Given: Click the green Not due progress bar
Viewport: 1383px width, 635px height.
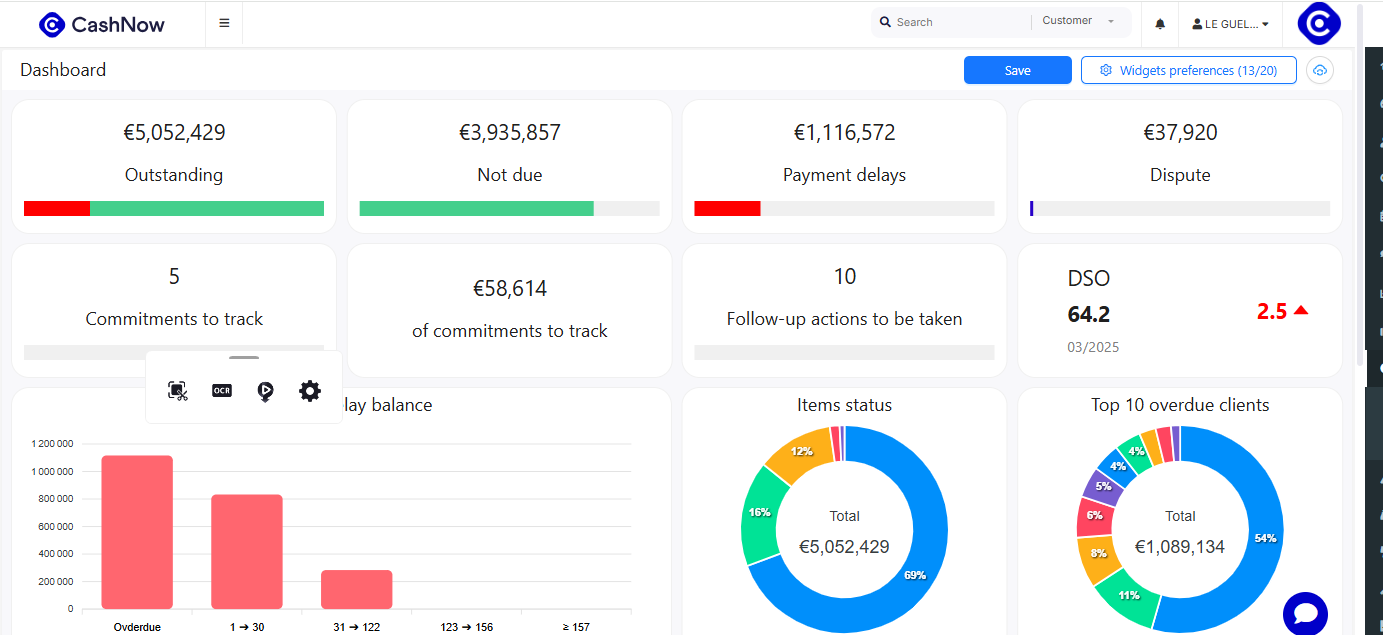Looking at the screenshot, I should tap(476, 208).
